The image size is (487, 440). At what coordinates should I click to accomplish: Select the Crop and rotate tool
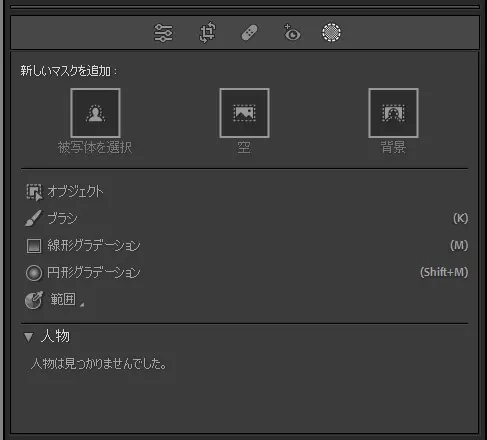[207, 32]
